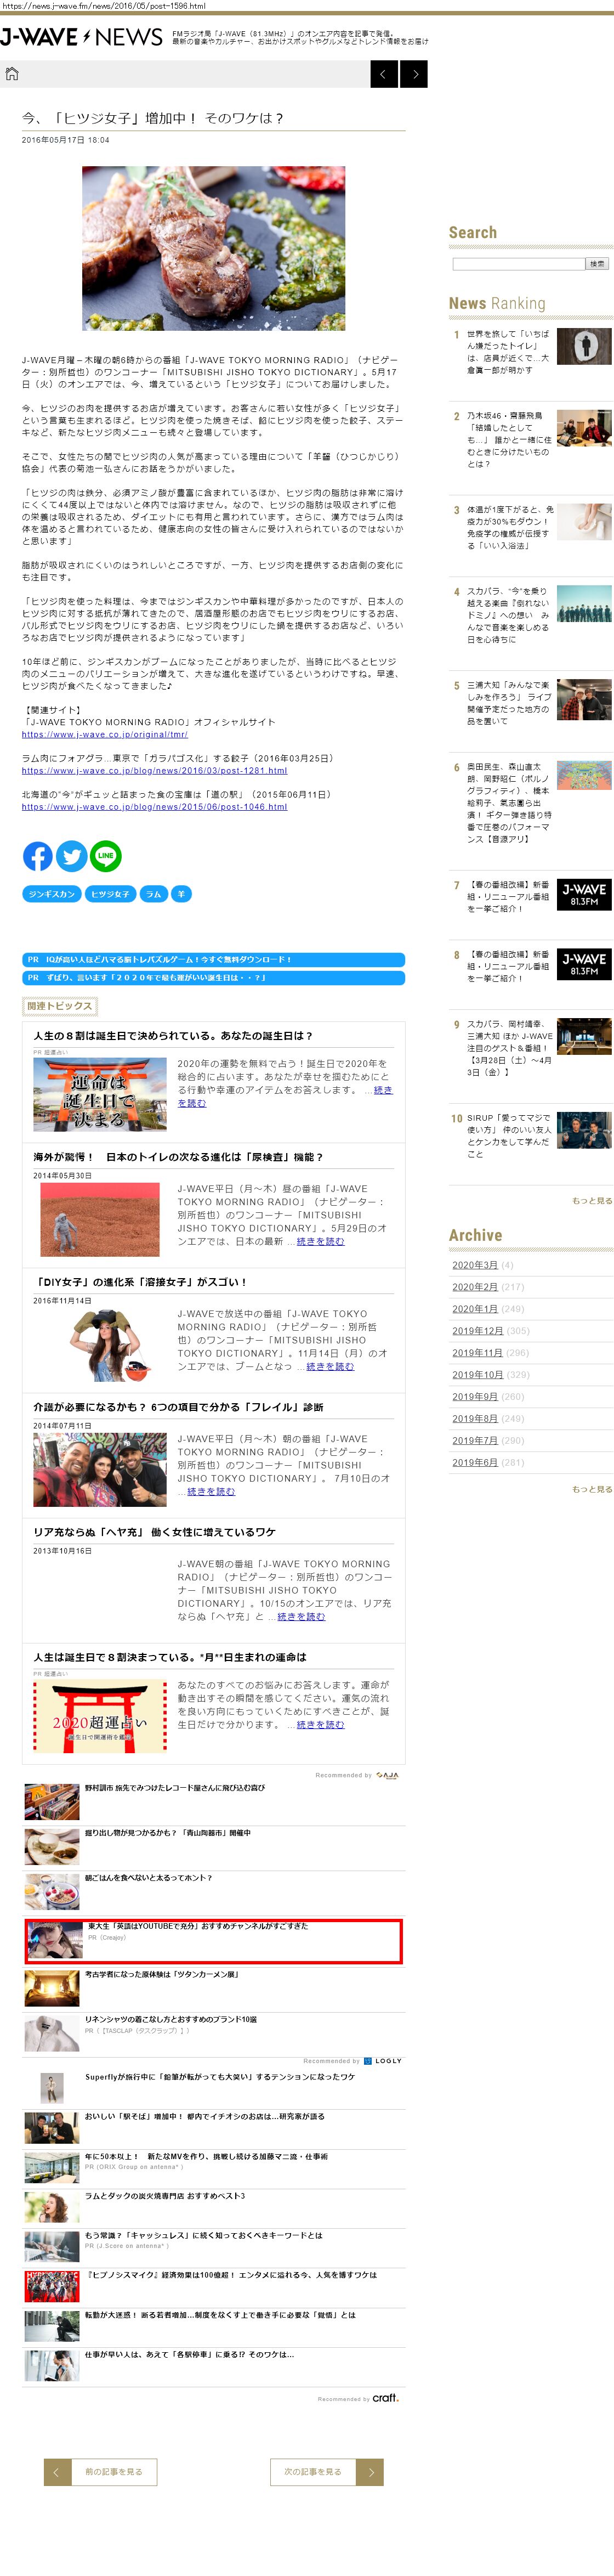Select the ヒツジ女子 tag

pos(110,894)
